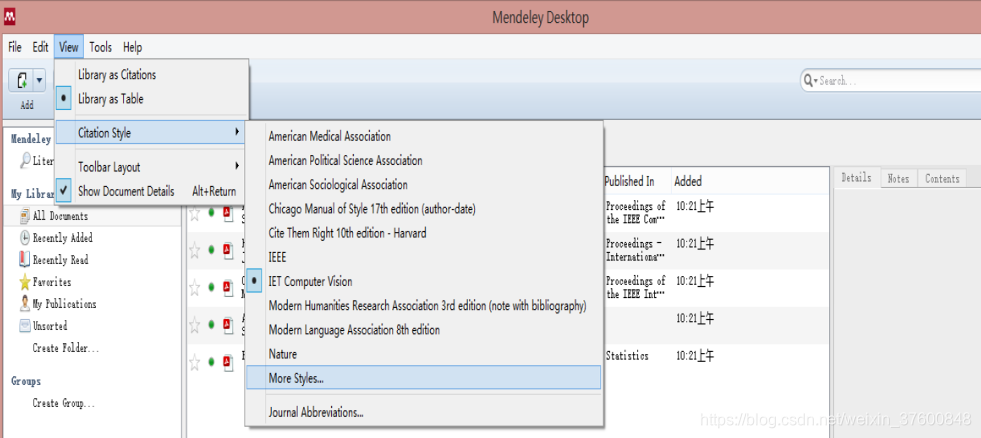Image resolution: width=981 pixels, height=438 pixels.
Task: Open PDF icon of the Statistics row
Action: (x=228, y=361)
